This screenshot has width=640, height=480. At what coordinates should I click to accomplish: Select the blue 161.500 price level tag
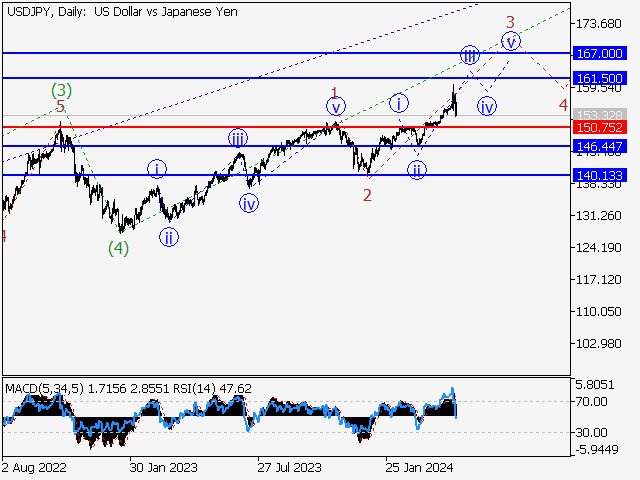click(599, 78)
